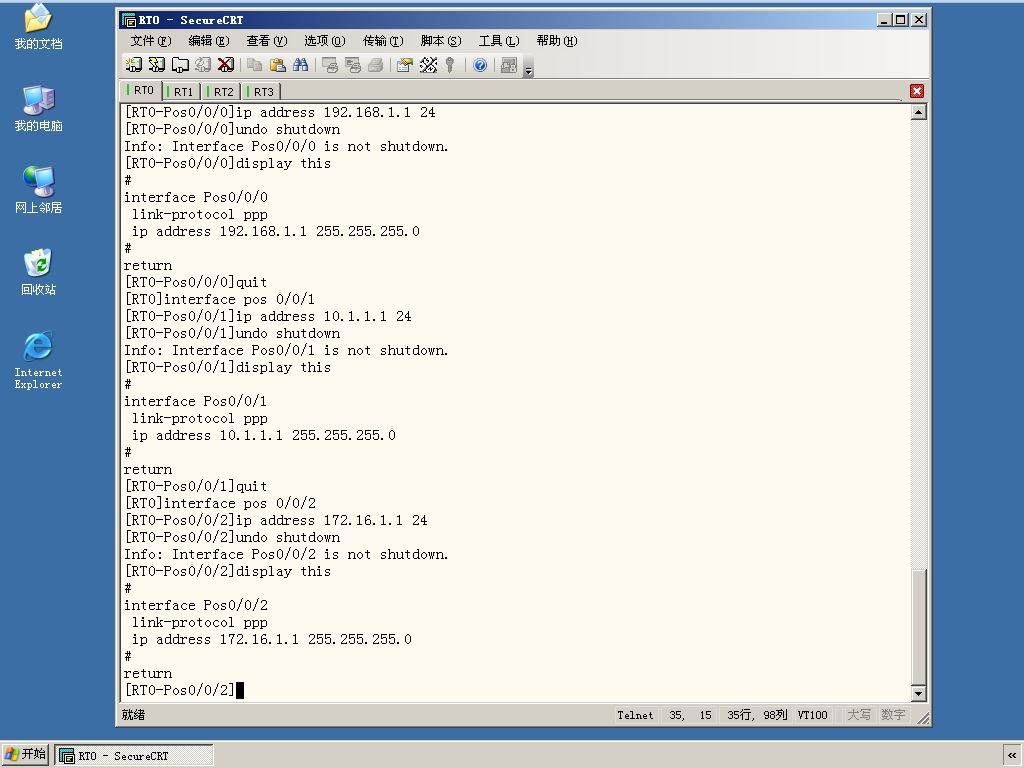Switch to the RT1 tab
The height and width of the screenshot is (768, 1024).
pyautogui.click(x=182, y=91)
